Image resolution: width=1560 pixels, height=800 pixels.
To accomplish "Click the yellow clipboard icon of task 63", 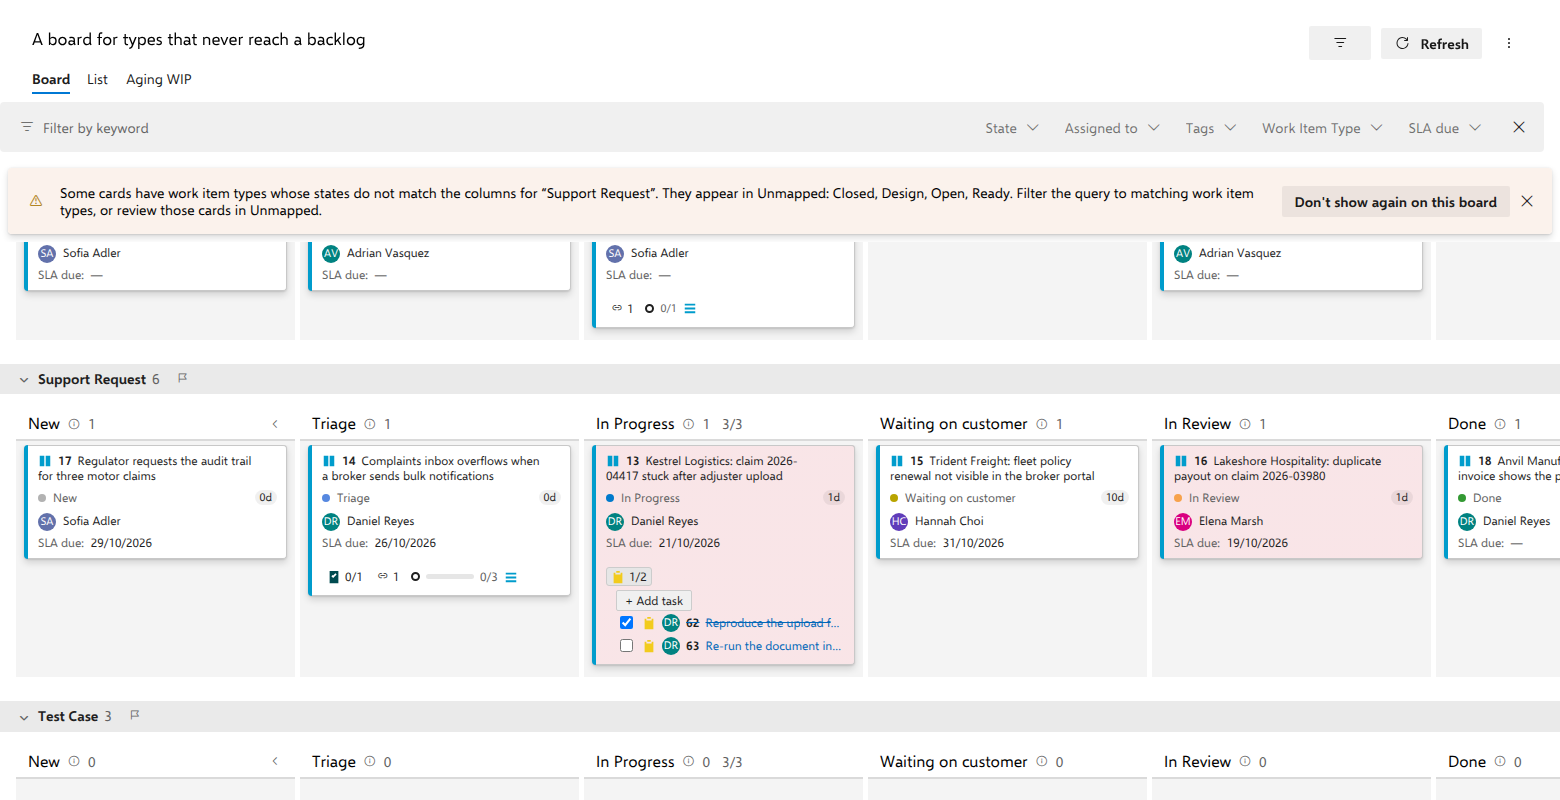I will click(649, 646).
